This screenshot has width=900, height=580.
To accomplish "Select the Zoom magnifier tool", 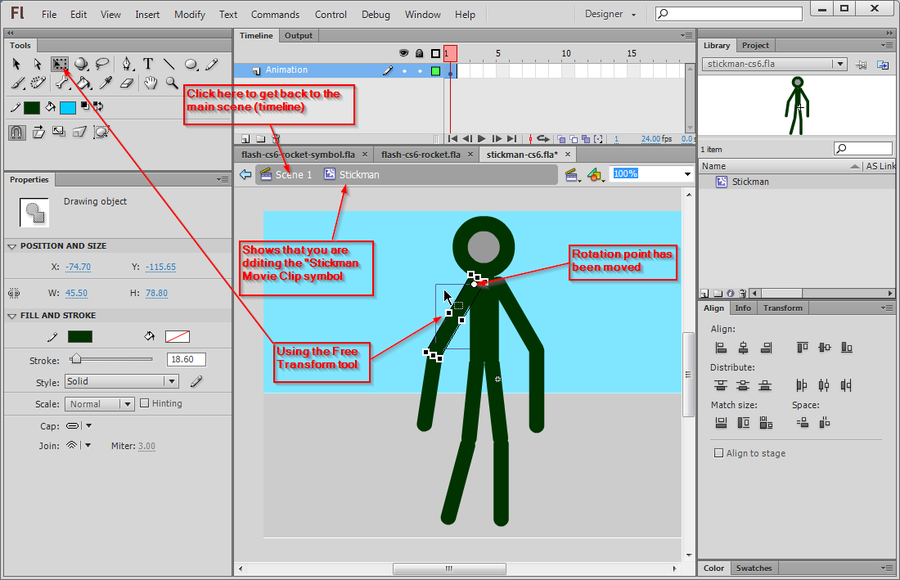I will 172,83.
